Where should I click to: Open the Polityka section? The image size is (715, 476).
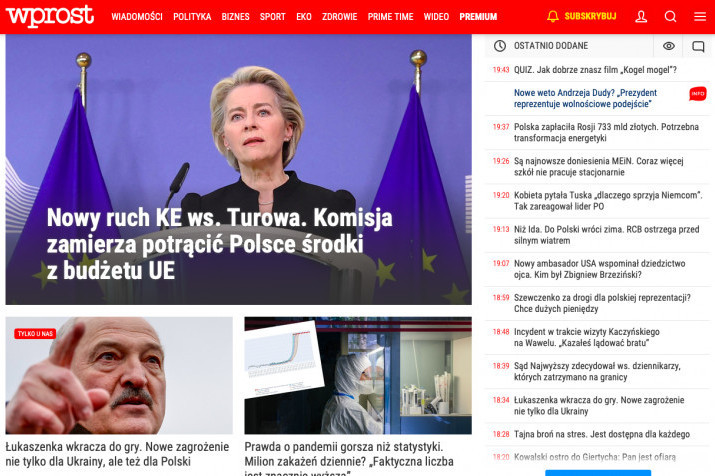click(192, 17)
